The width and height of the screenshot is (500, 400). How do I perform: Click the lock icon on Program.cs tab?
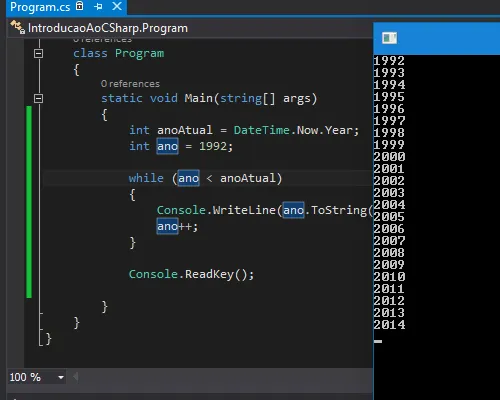(80, 6)
